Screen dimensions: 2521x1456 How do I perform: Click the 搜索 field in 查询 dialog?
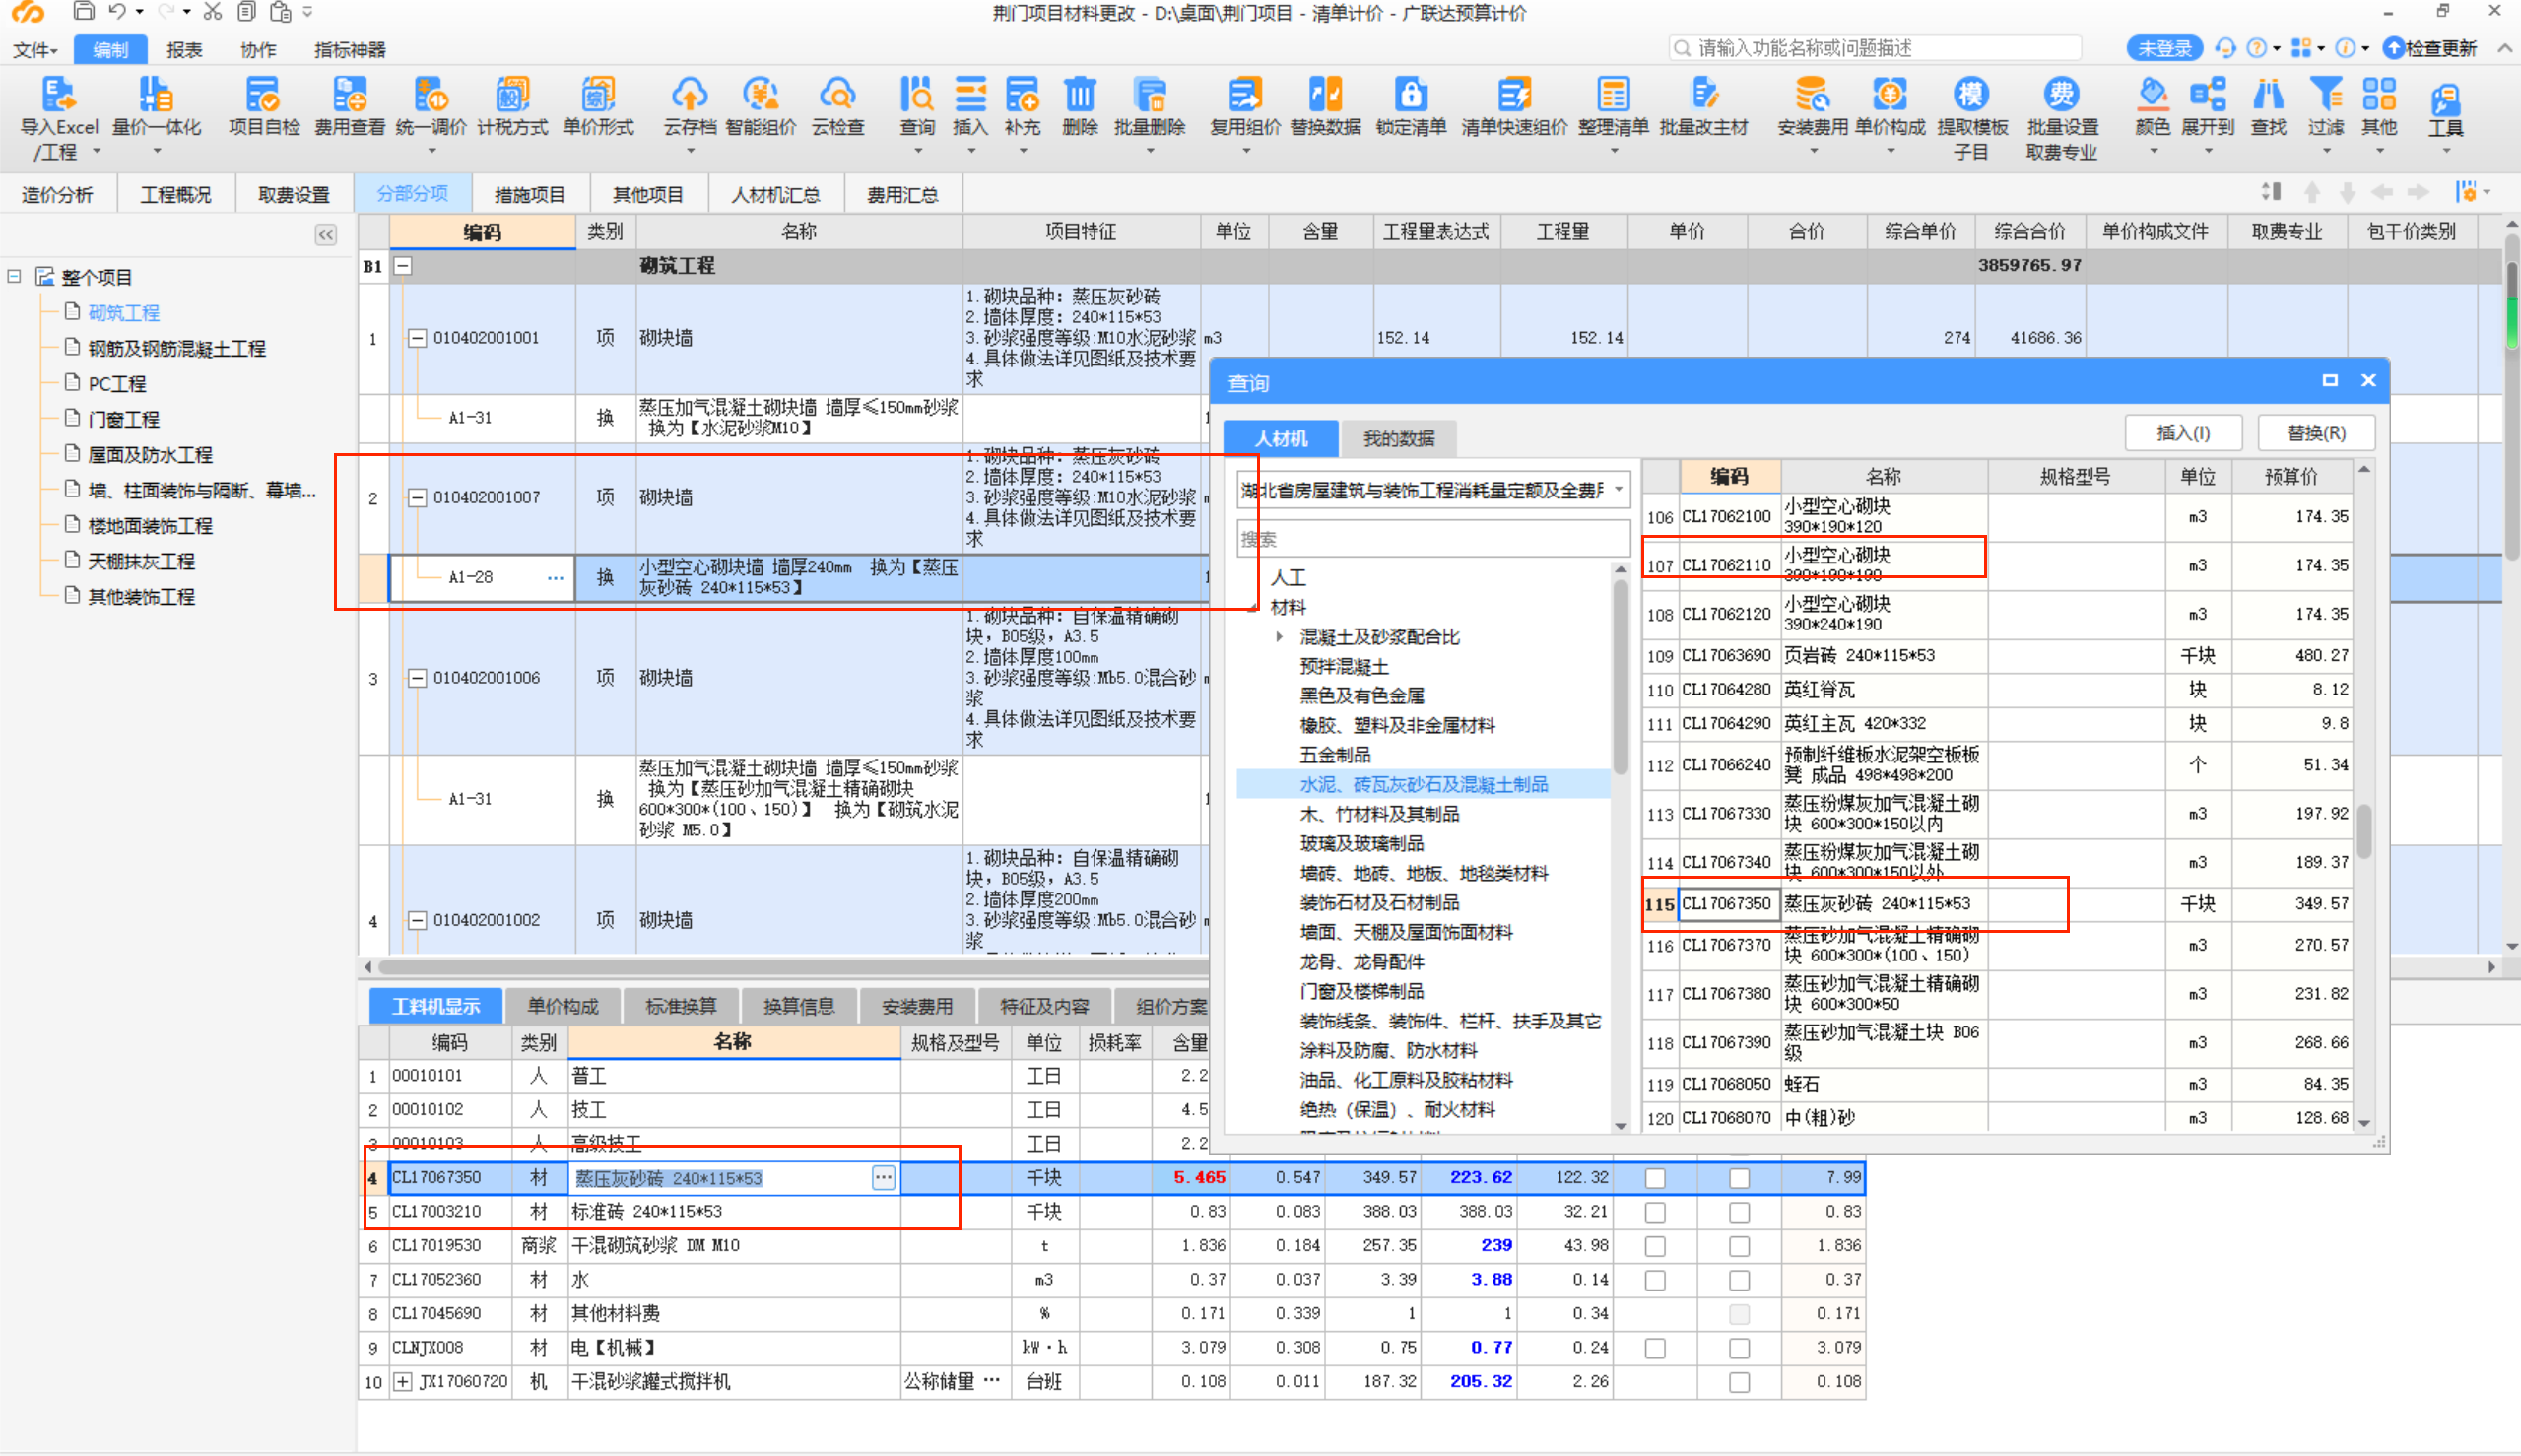tap(1433, 539)
